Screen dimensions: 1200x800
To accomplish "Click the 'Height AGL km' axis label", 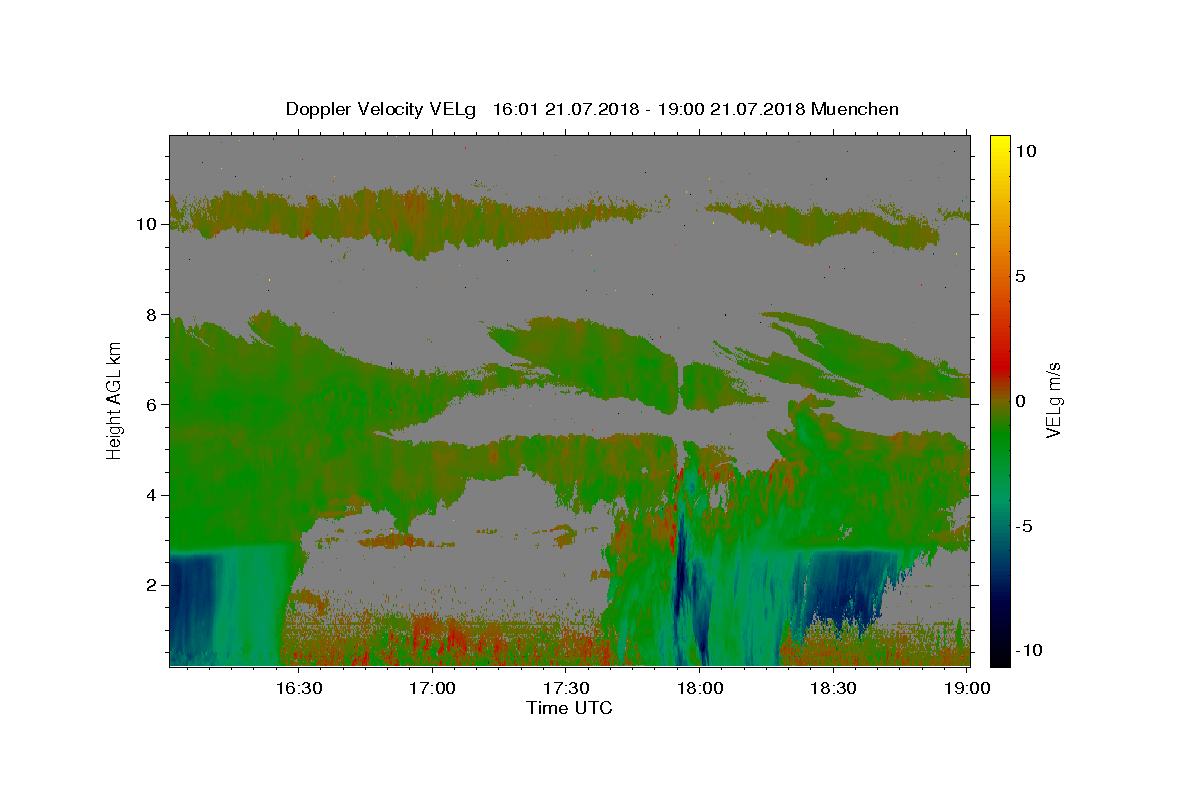I will 115,400.
